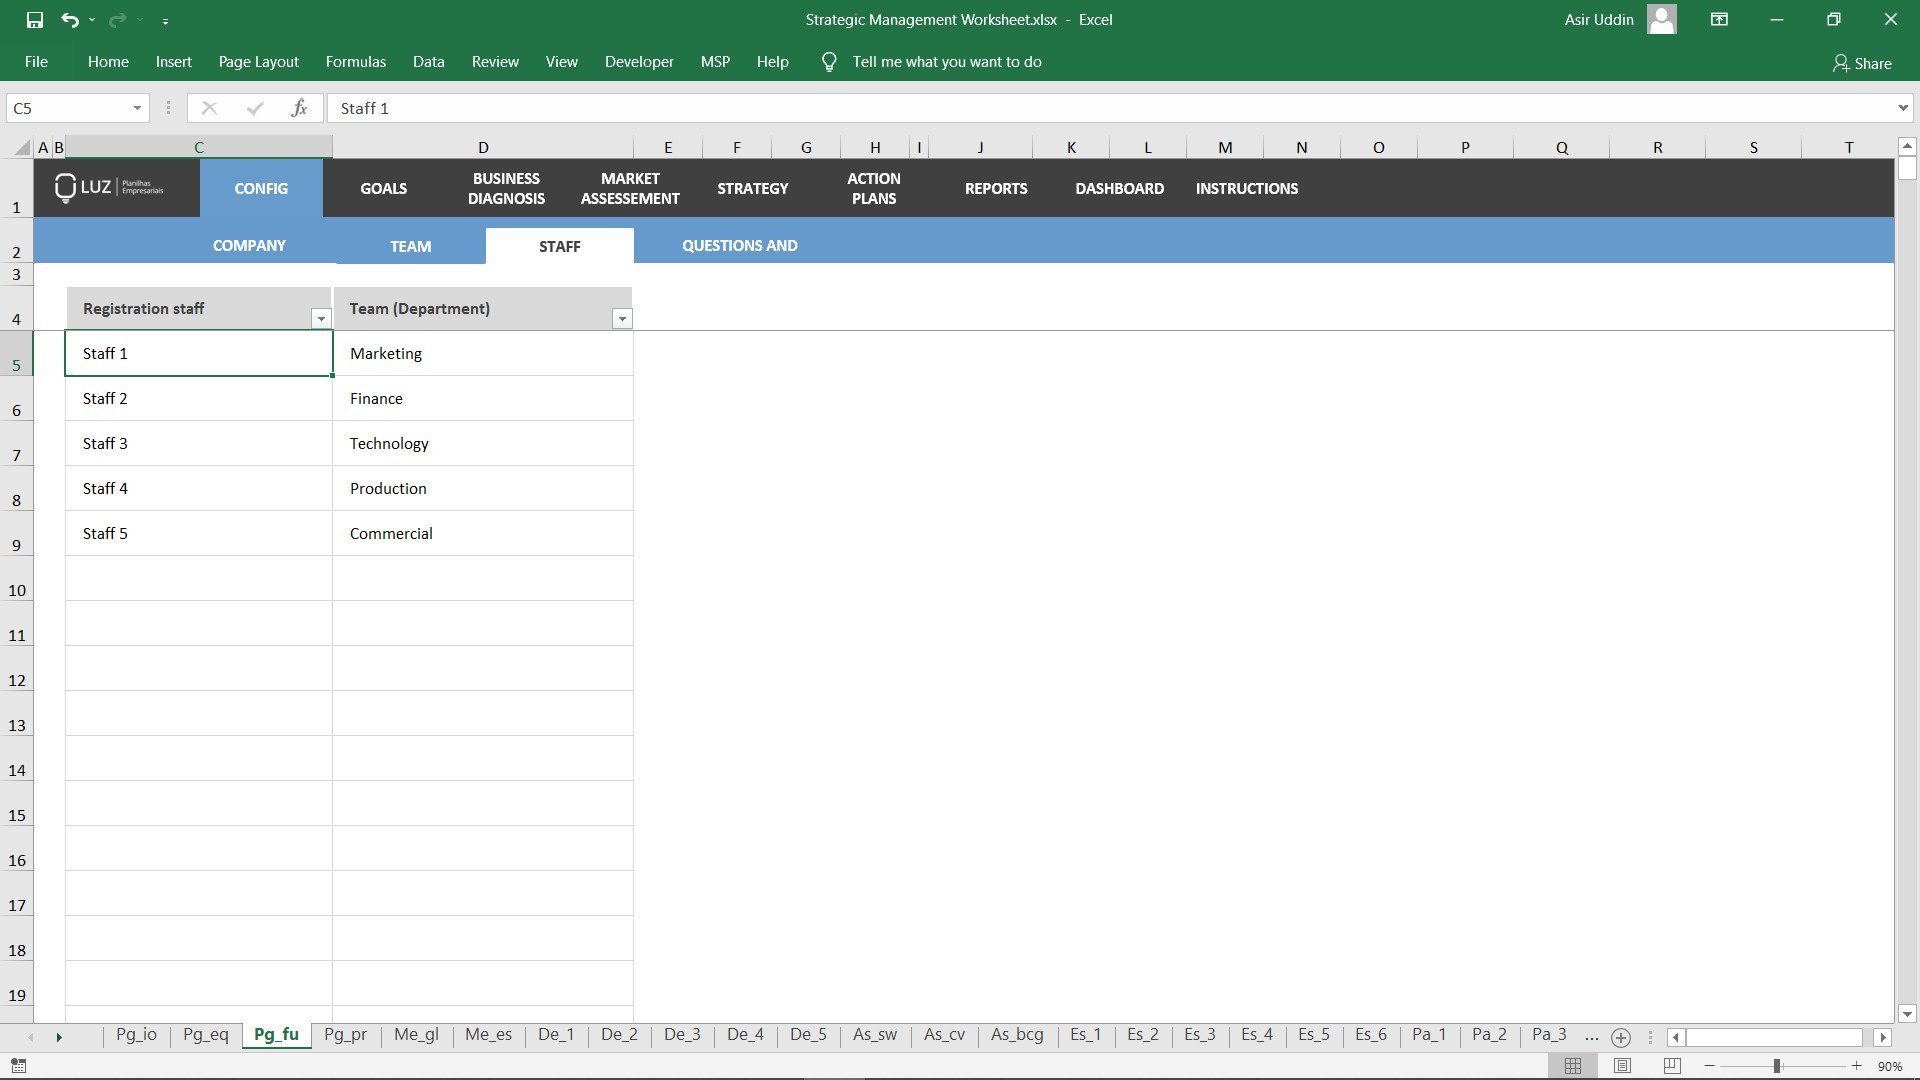Open the Registration staff filter dropdown

tap(321, 318)
